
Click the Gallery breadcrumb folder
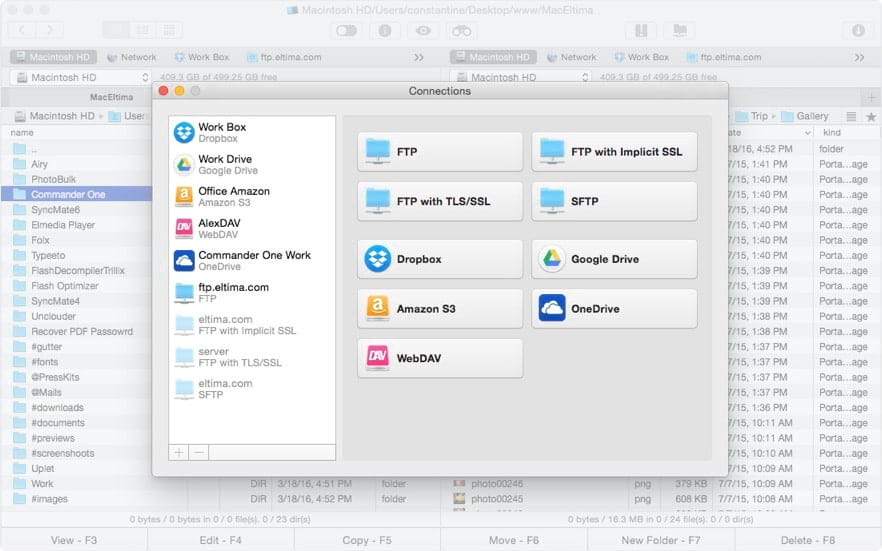[805, 116]
